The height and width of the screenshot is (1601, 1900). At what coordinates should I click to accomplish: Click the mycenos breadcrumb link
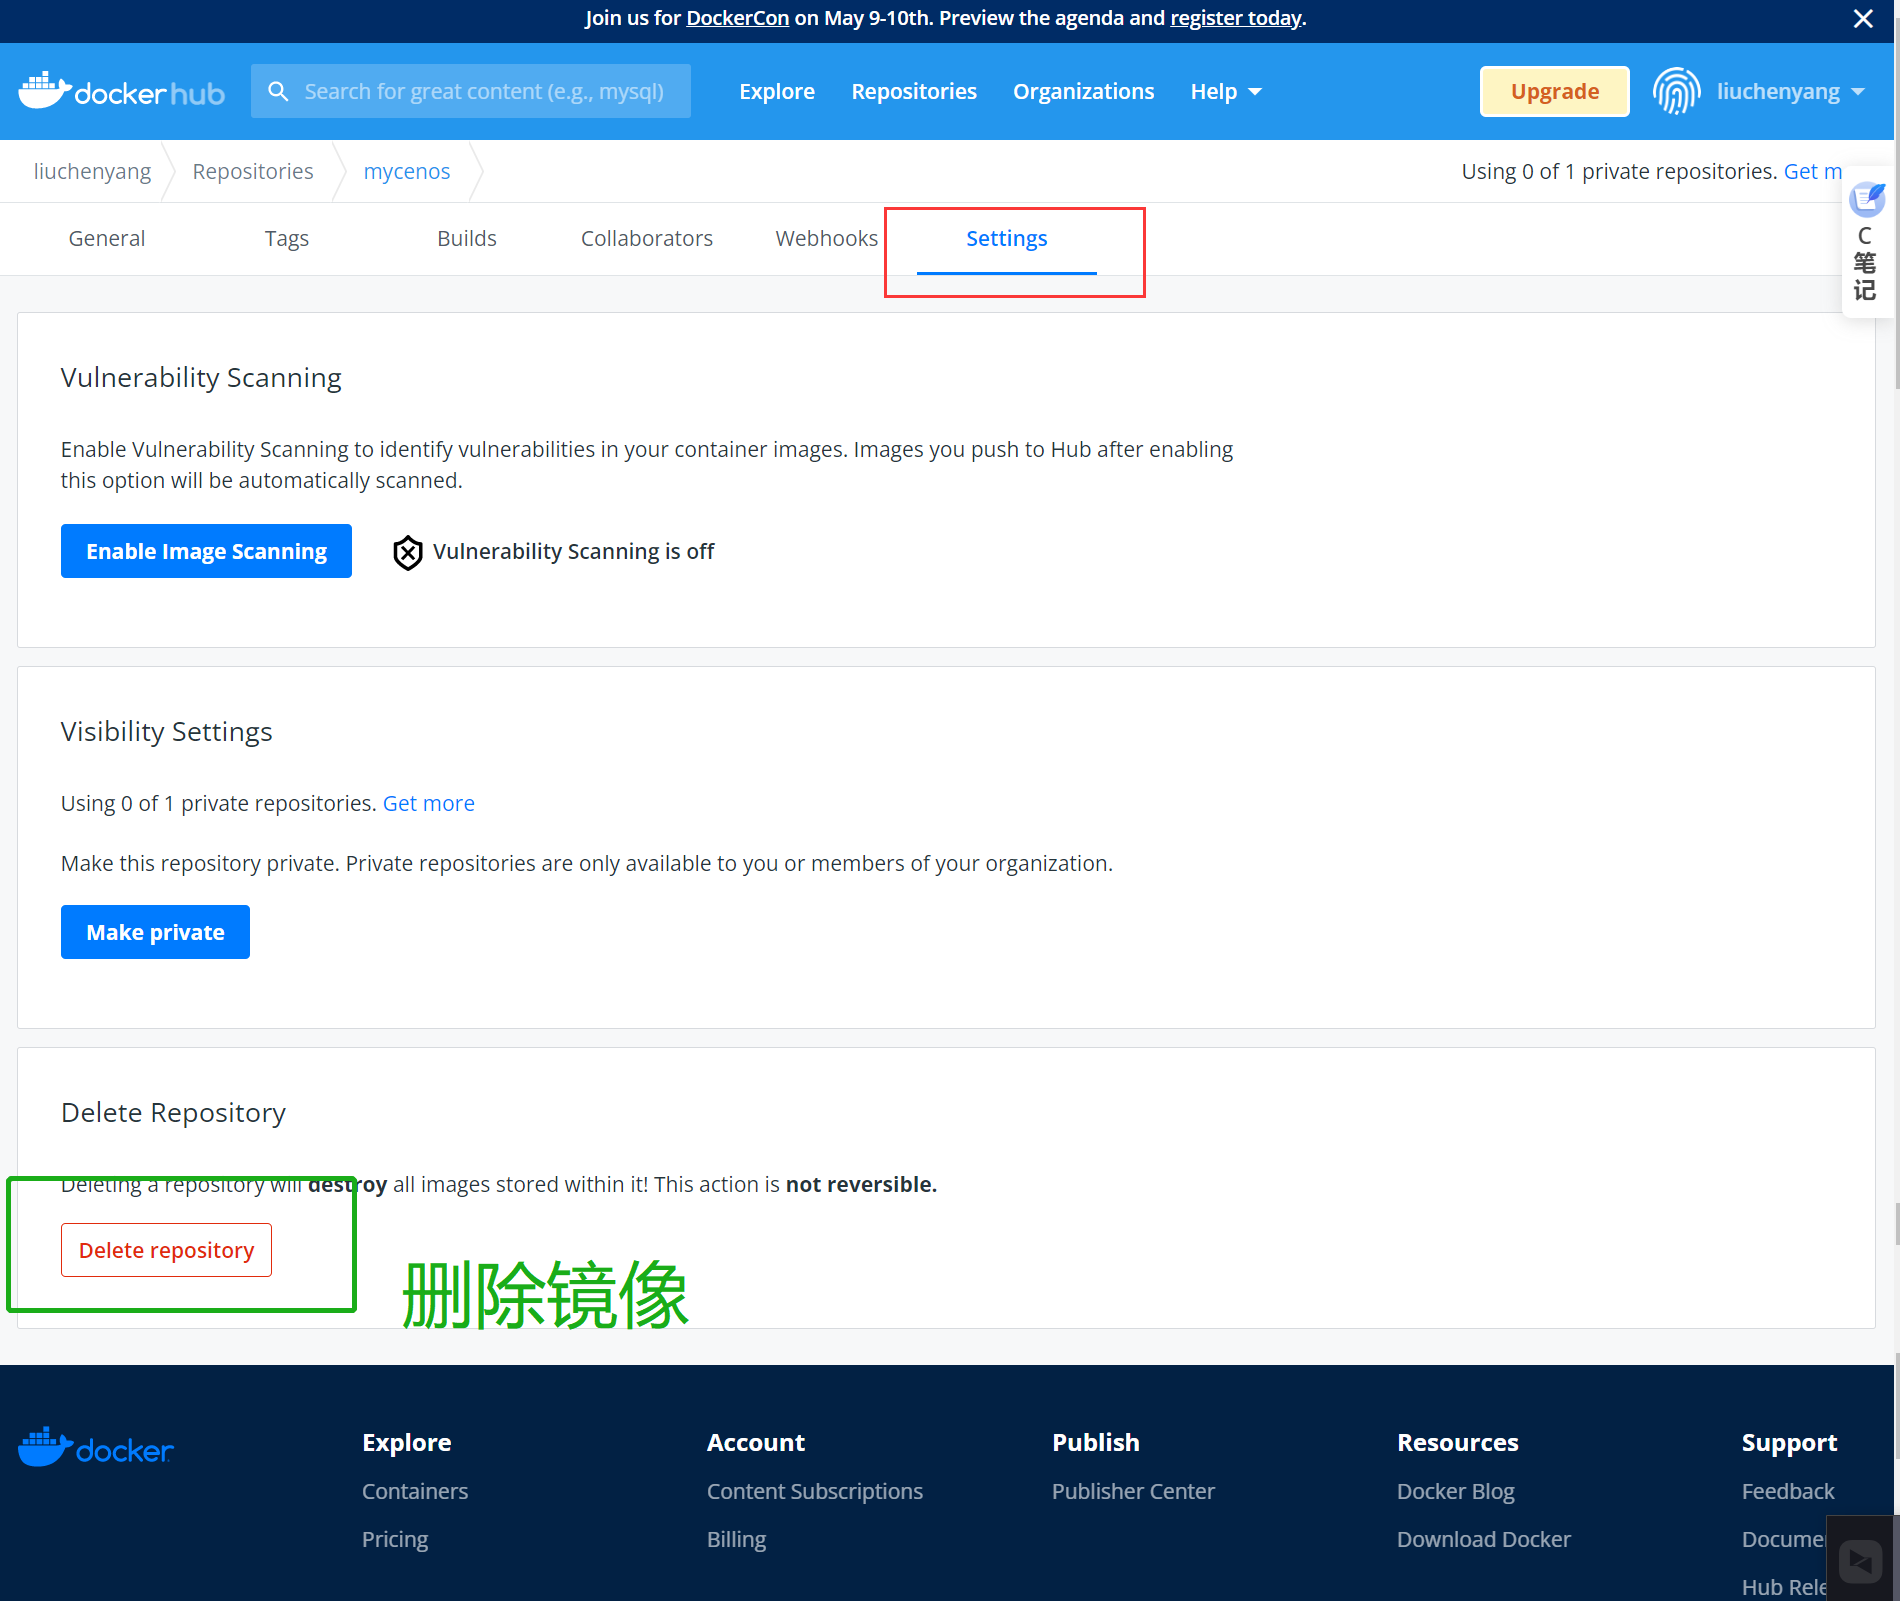pos(406,172)
